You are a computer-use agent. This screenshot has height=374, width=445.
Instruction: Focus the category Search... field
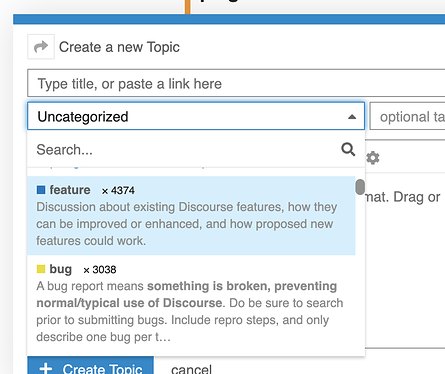pos(187,150)
